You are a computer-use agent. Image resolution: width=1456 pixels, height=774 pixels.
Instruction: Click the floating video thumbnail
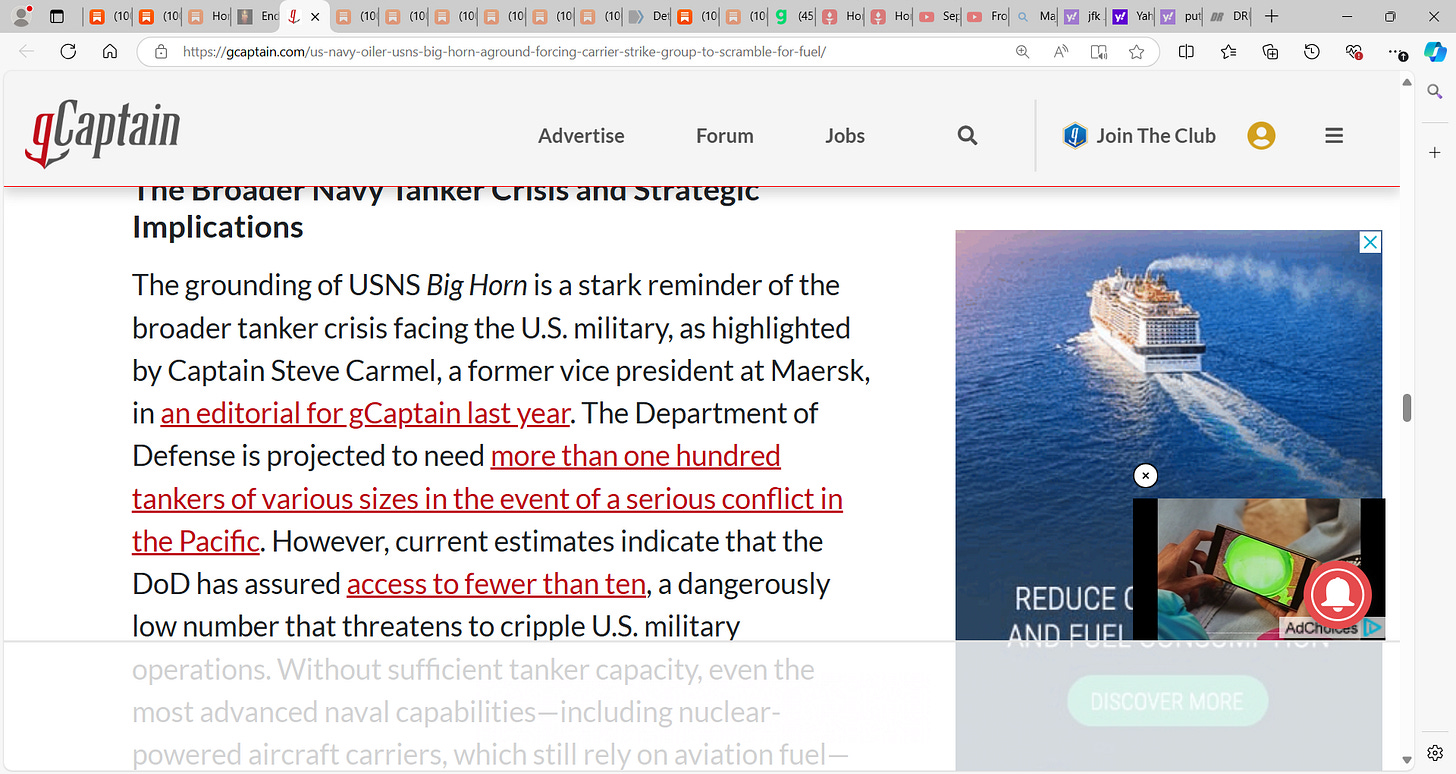pos(1258,569)
